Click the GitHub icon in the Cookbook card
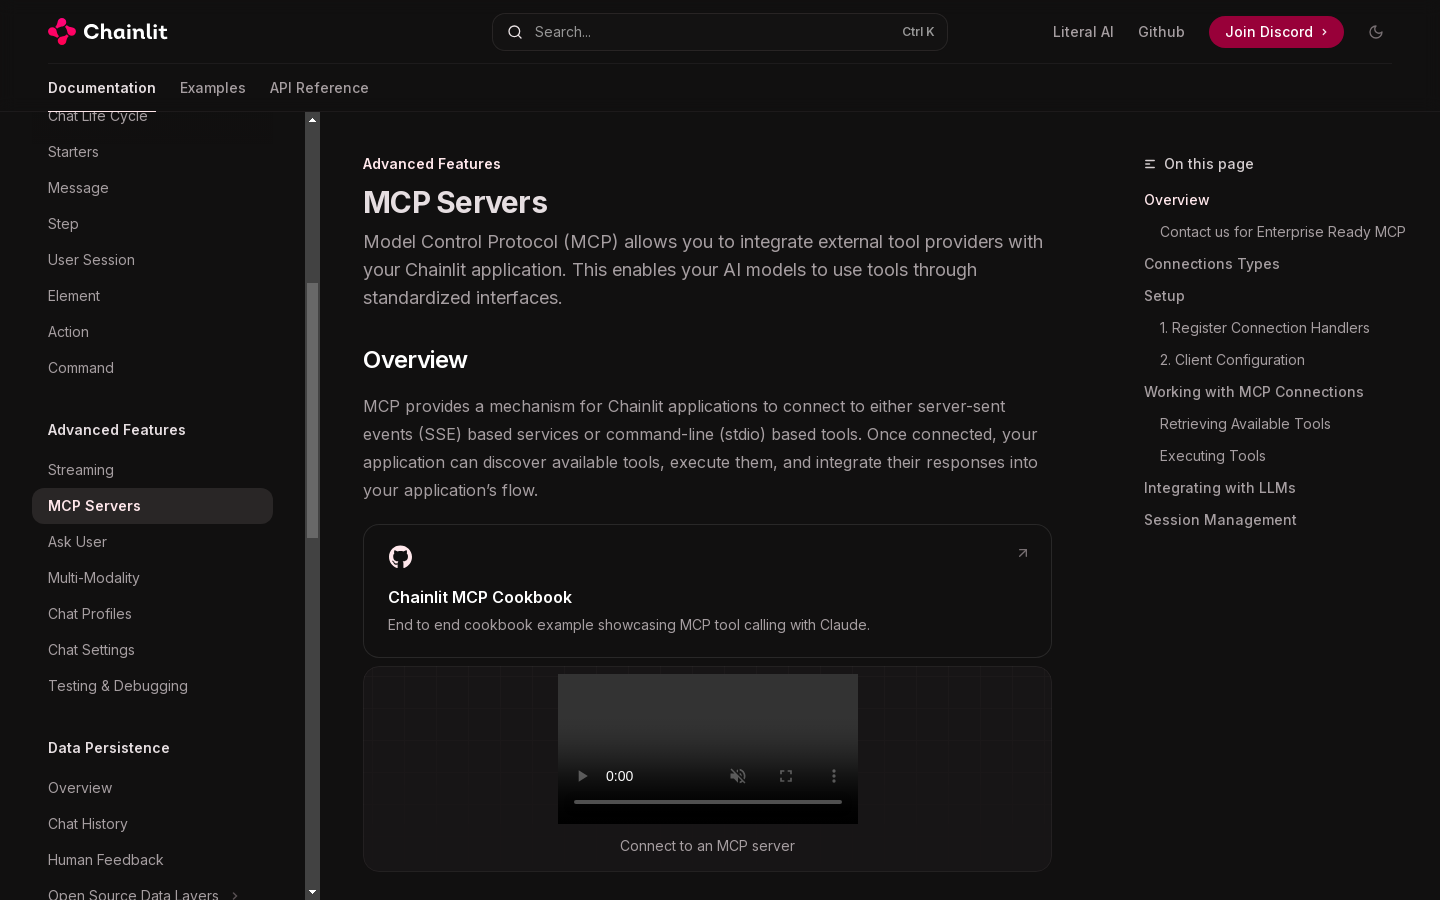 (x=400, y=557)
